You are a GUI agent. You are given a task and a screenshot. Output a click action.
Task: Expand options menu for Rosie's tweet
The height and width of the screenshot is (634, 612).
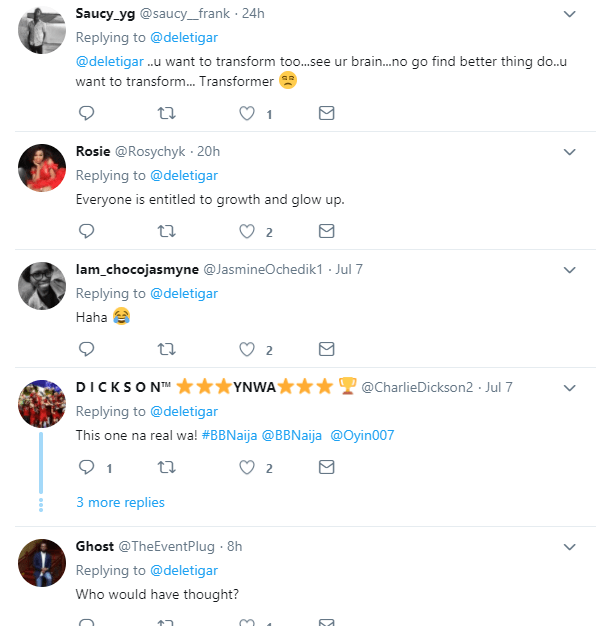point(570,152)
